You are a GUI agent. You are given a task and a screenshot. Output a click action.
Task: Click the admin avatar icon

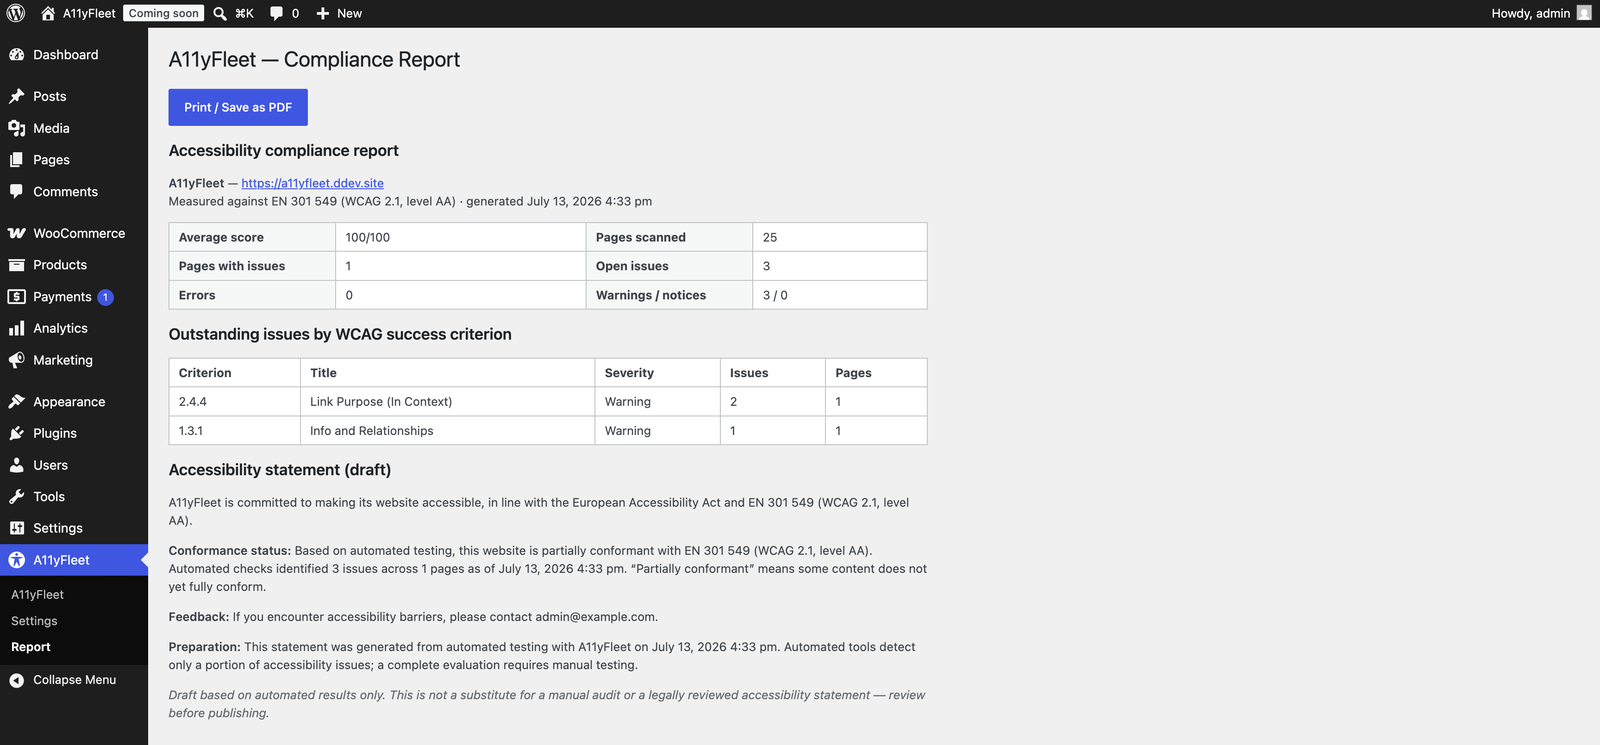[x=1584, y=13]
